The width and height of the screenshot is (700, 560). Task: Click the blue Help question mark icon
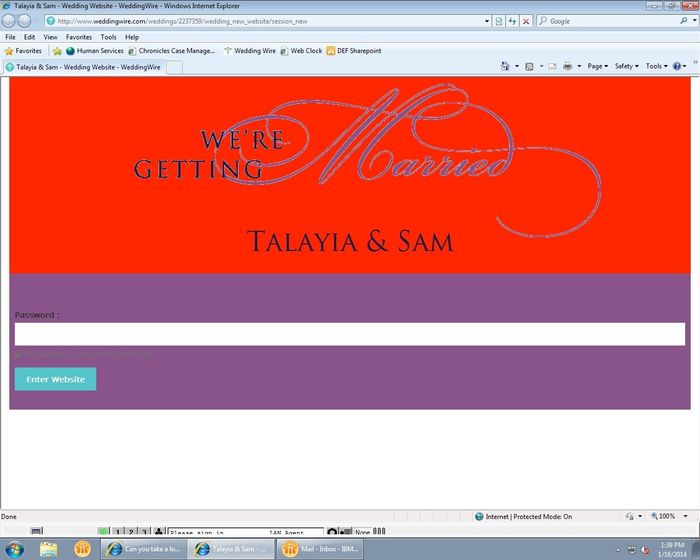(679, 66)
